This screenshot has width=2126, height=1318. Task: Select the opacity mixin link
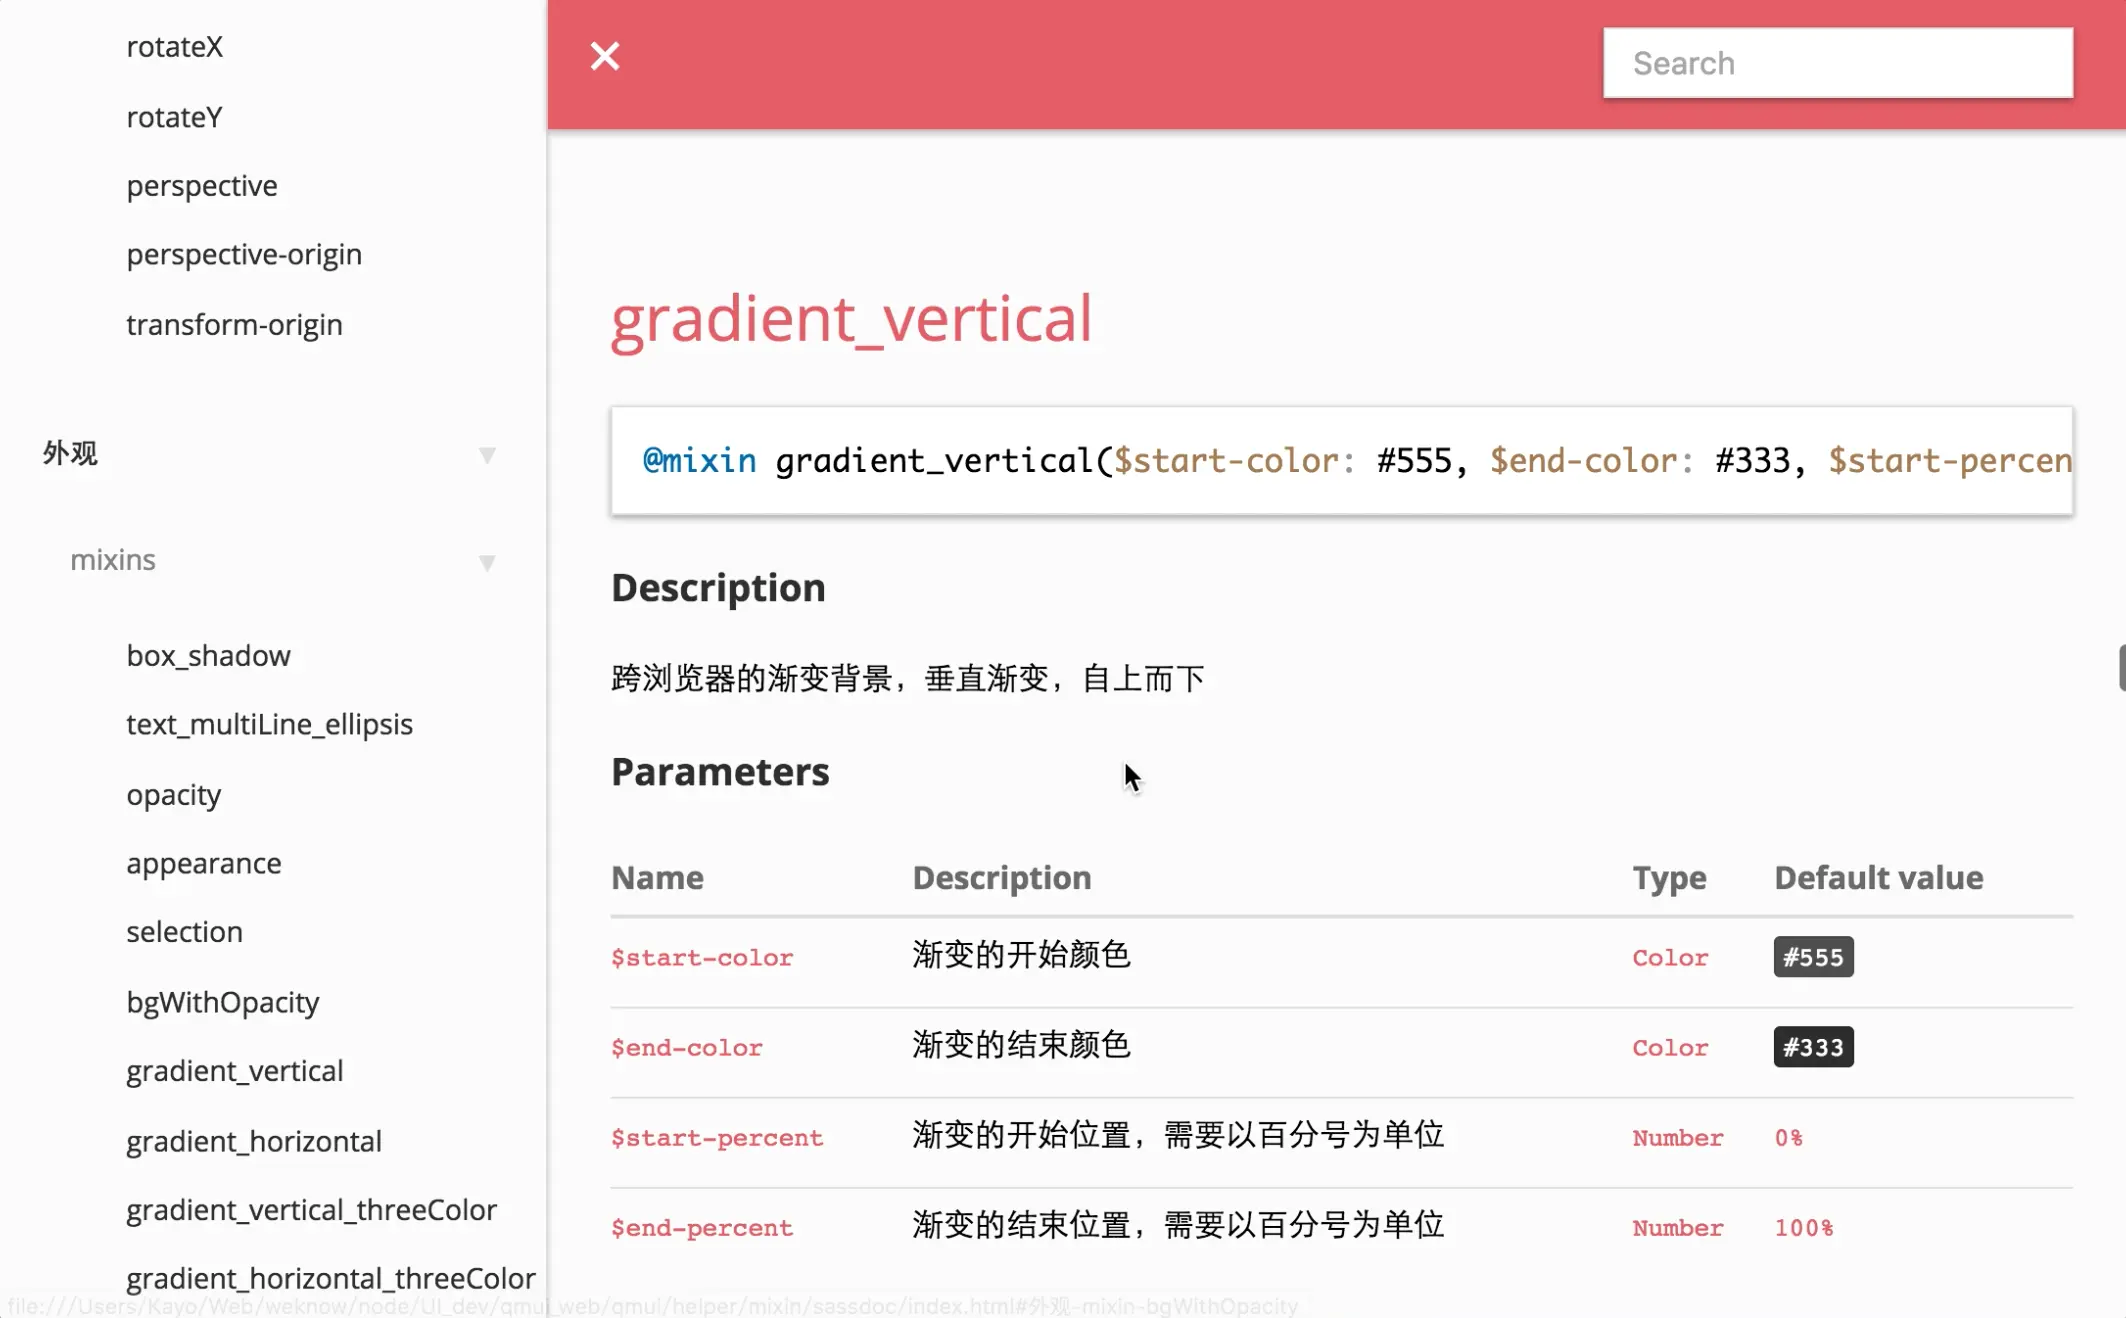point(173,795)
